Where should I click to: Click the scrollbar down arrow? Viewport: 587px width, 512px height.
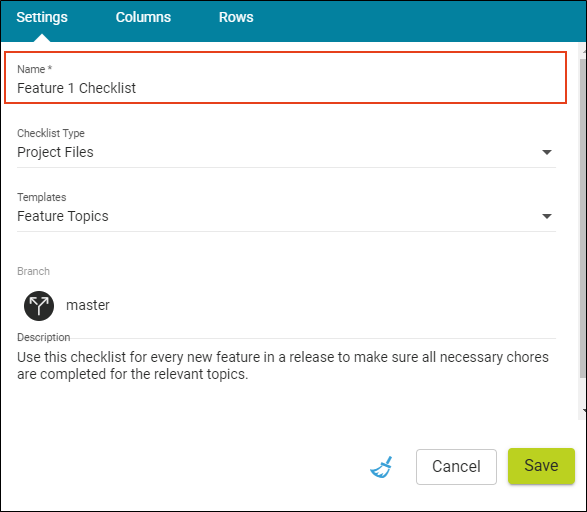coord(584,411)
